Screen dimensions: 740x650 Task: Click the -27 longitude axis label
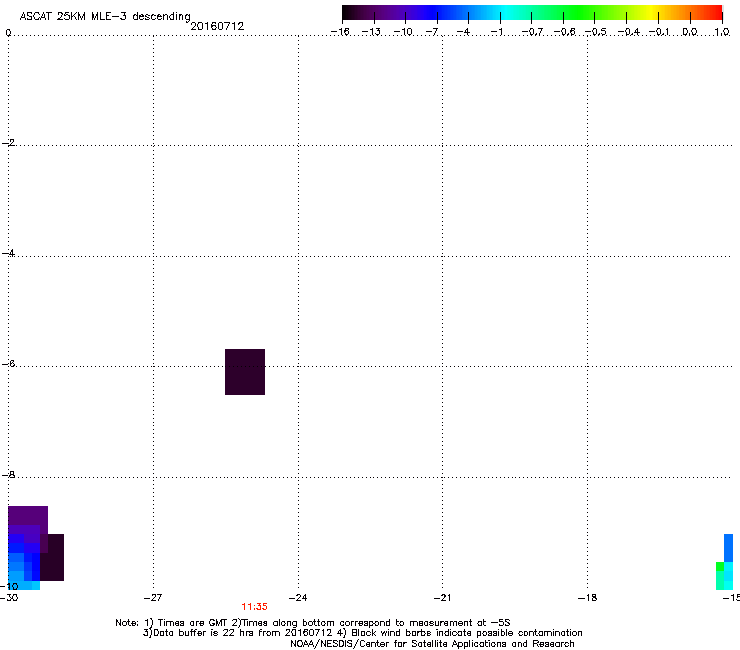(153, 598)
